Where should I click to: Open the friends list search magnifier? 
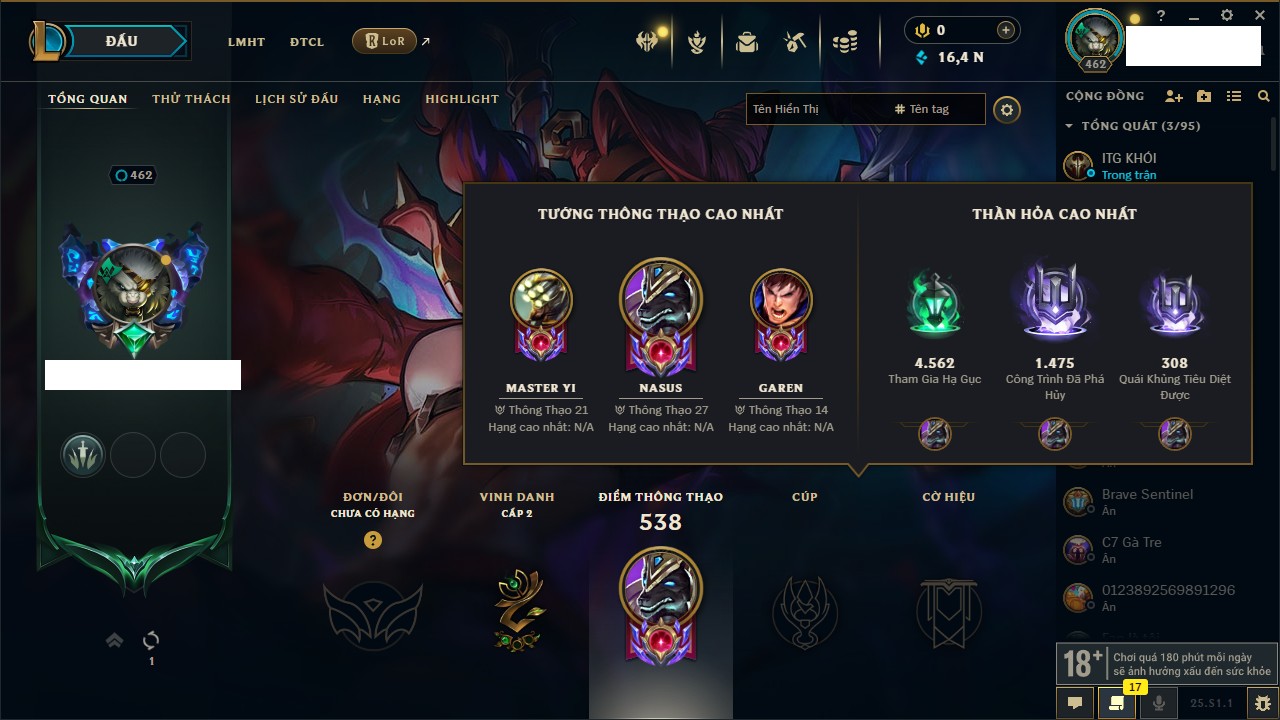1264,96
